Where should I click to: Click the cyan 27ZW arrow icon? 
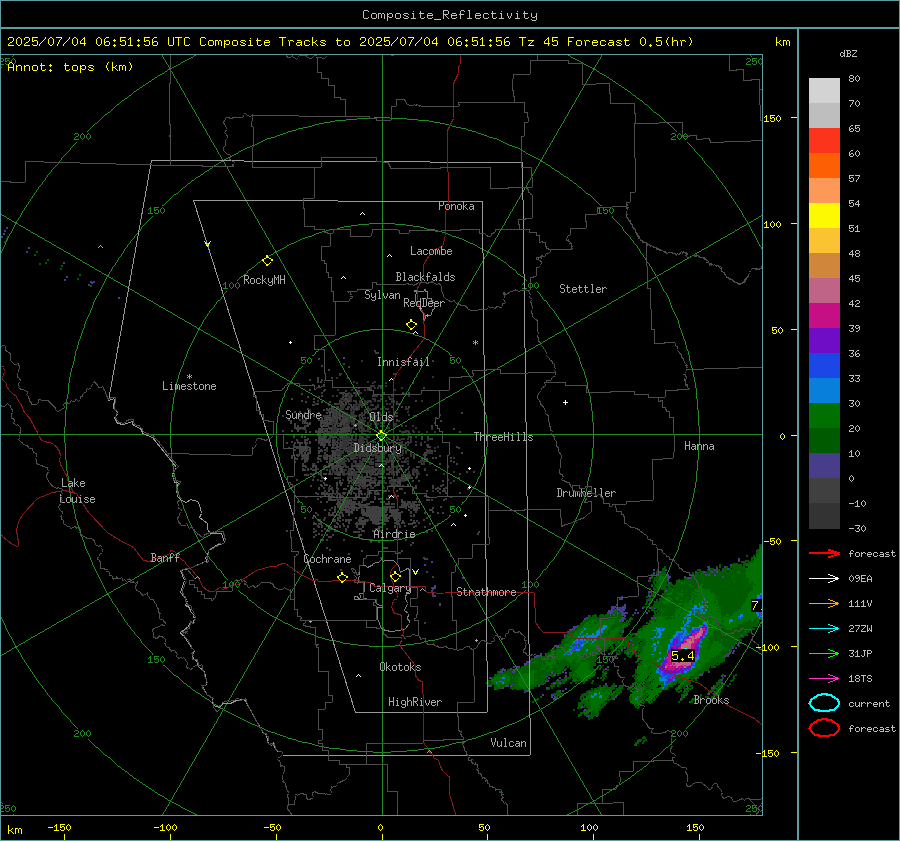coord(824,629)
